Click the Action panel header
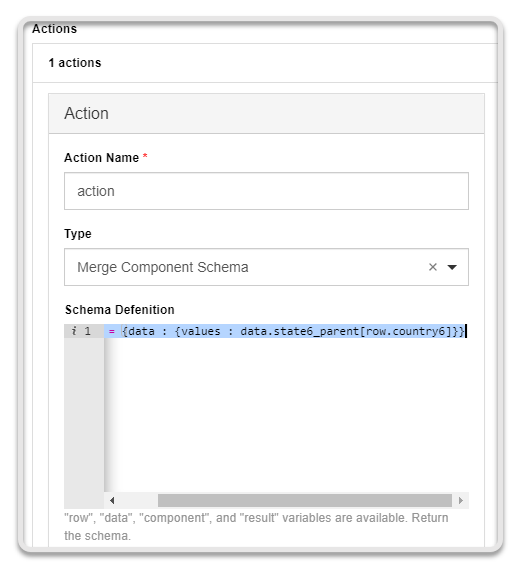 tap(266, 114)
